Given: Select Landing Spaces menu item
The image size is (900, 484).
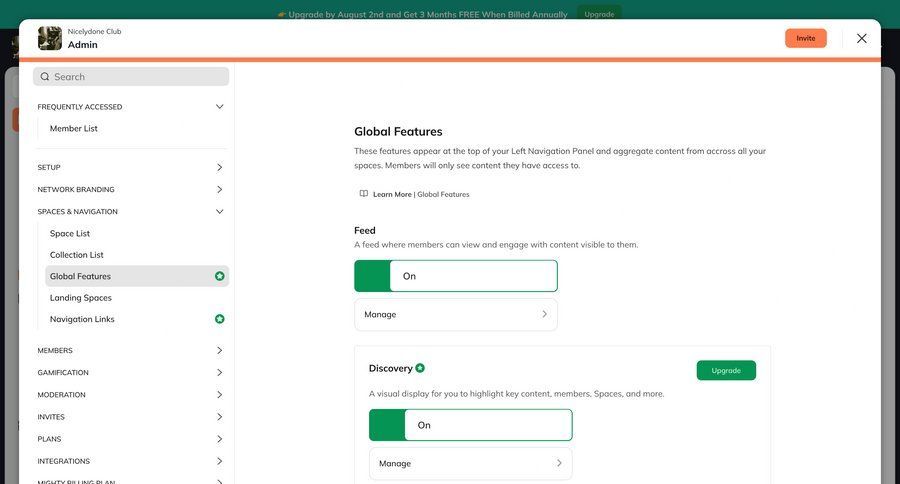Looking at the screenshot, I should [x=81, y=298].
